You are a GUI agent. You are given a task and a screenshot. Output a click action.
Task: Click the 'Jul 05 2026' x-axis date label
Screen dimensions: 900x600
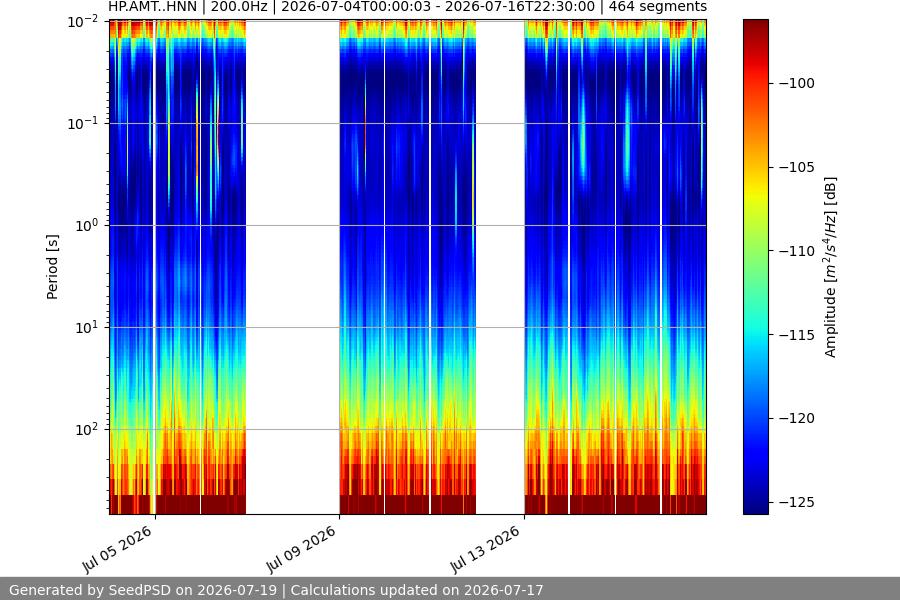coord(117,549)
